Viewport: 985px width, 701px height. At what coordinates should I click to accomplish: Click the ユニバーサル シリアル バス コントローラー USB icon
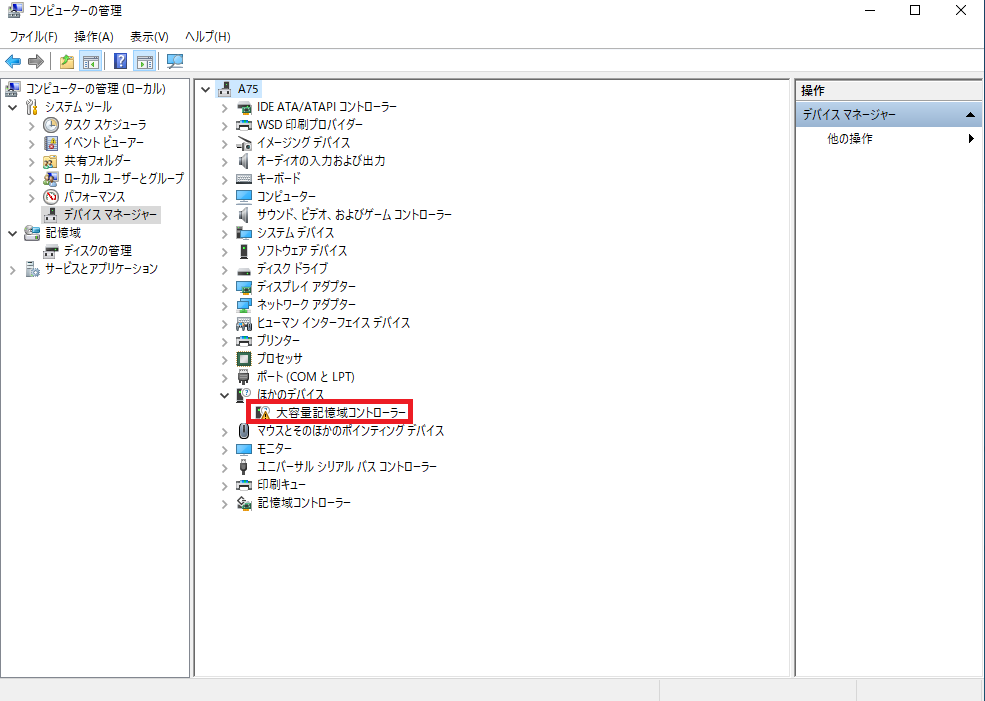pos(244,467)
